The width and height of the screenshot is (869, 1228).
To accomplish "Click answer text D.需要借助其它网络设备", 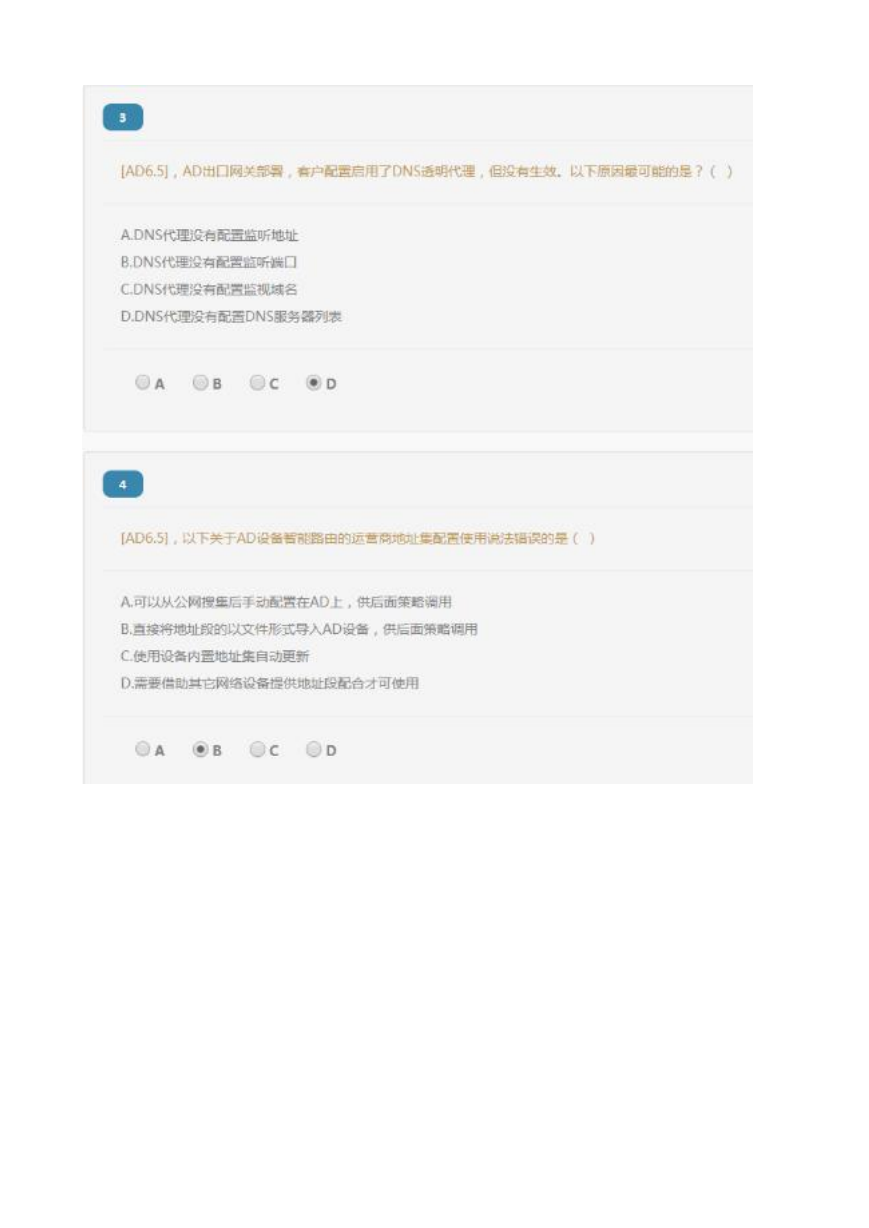I will click(269, 683).
